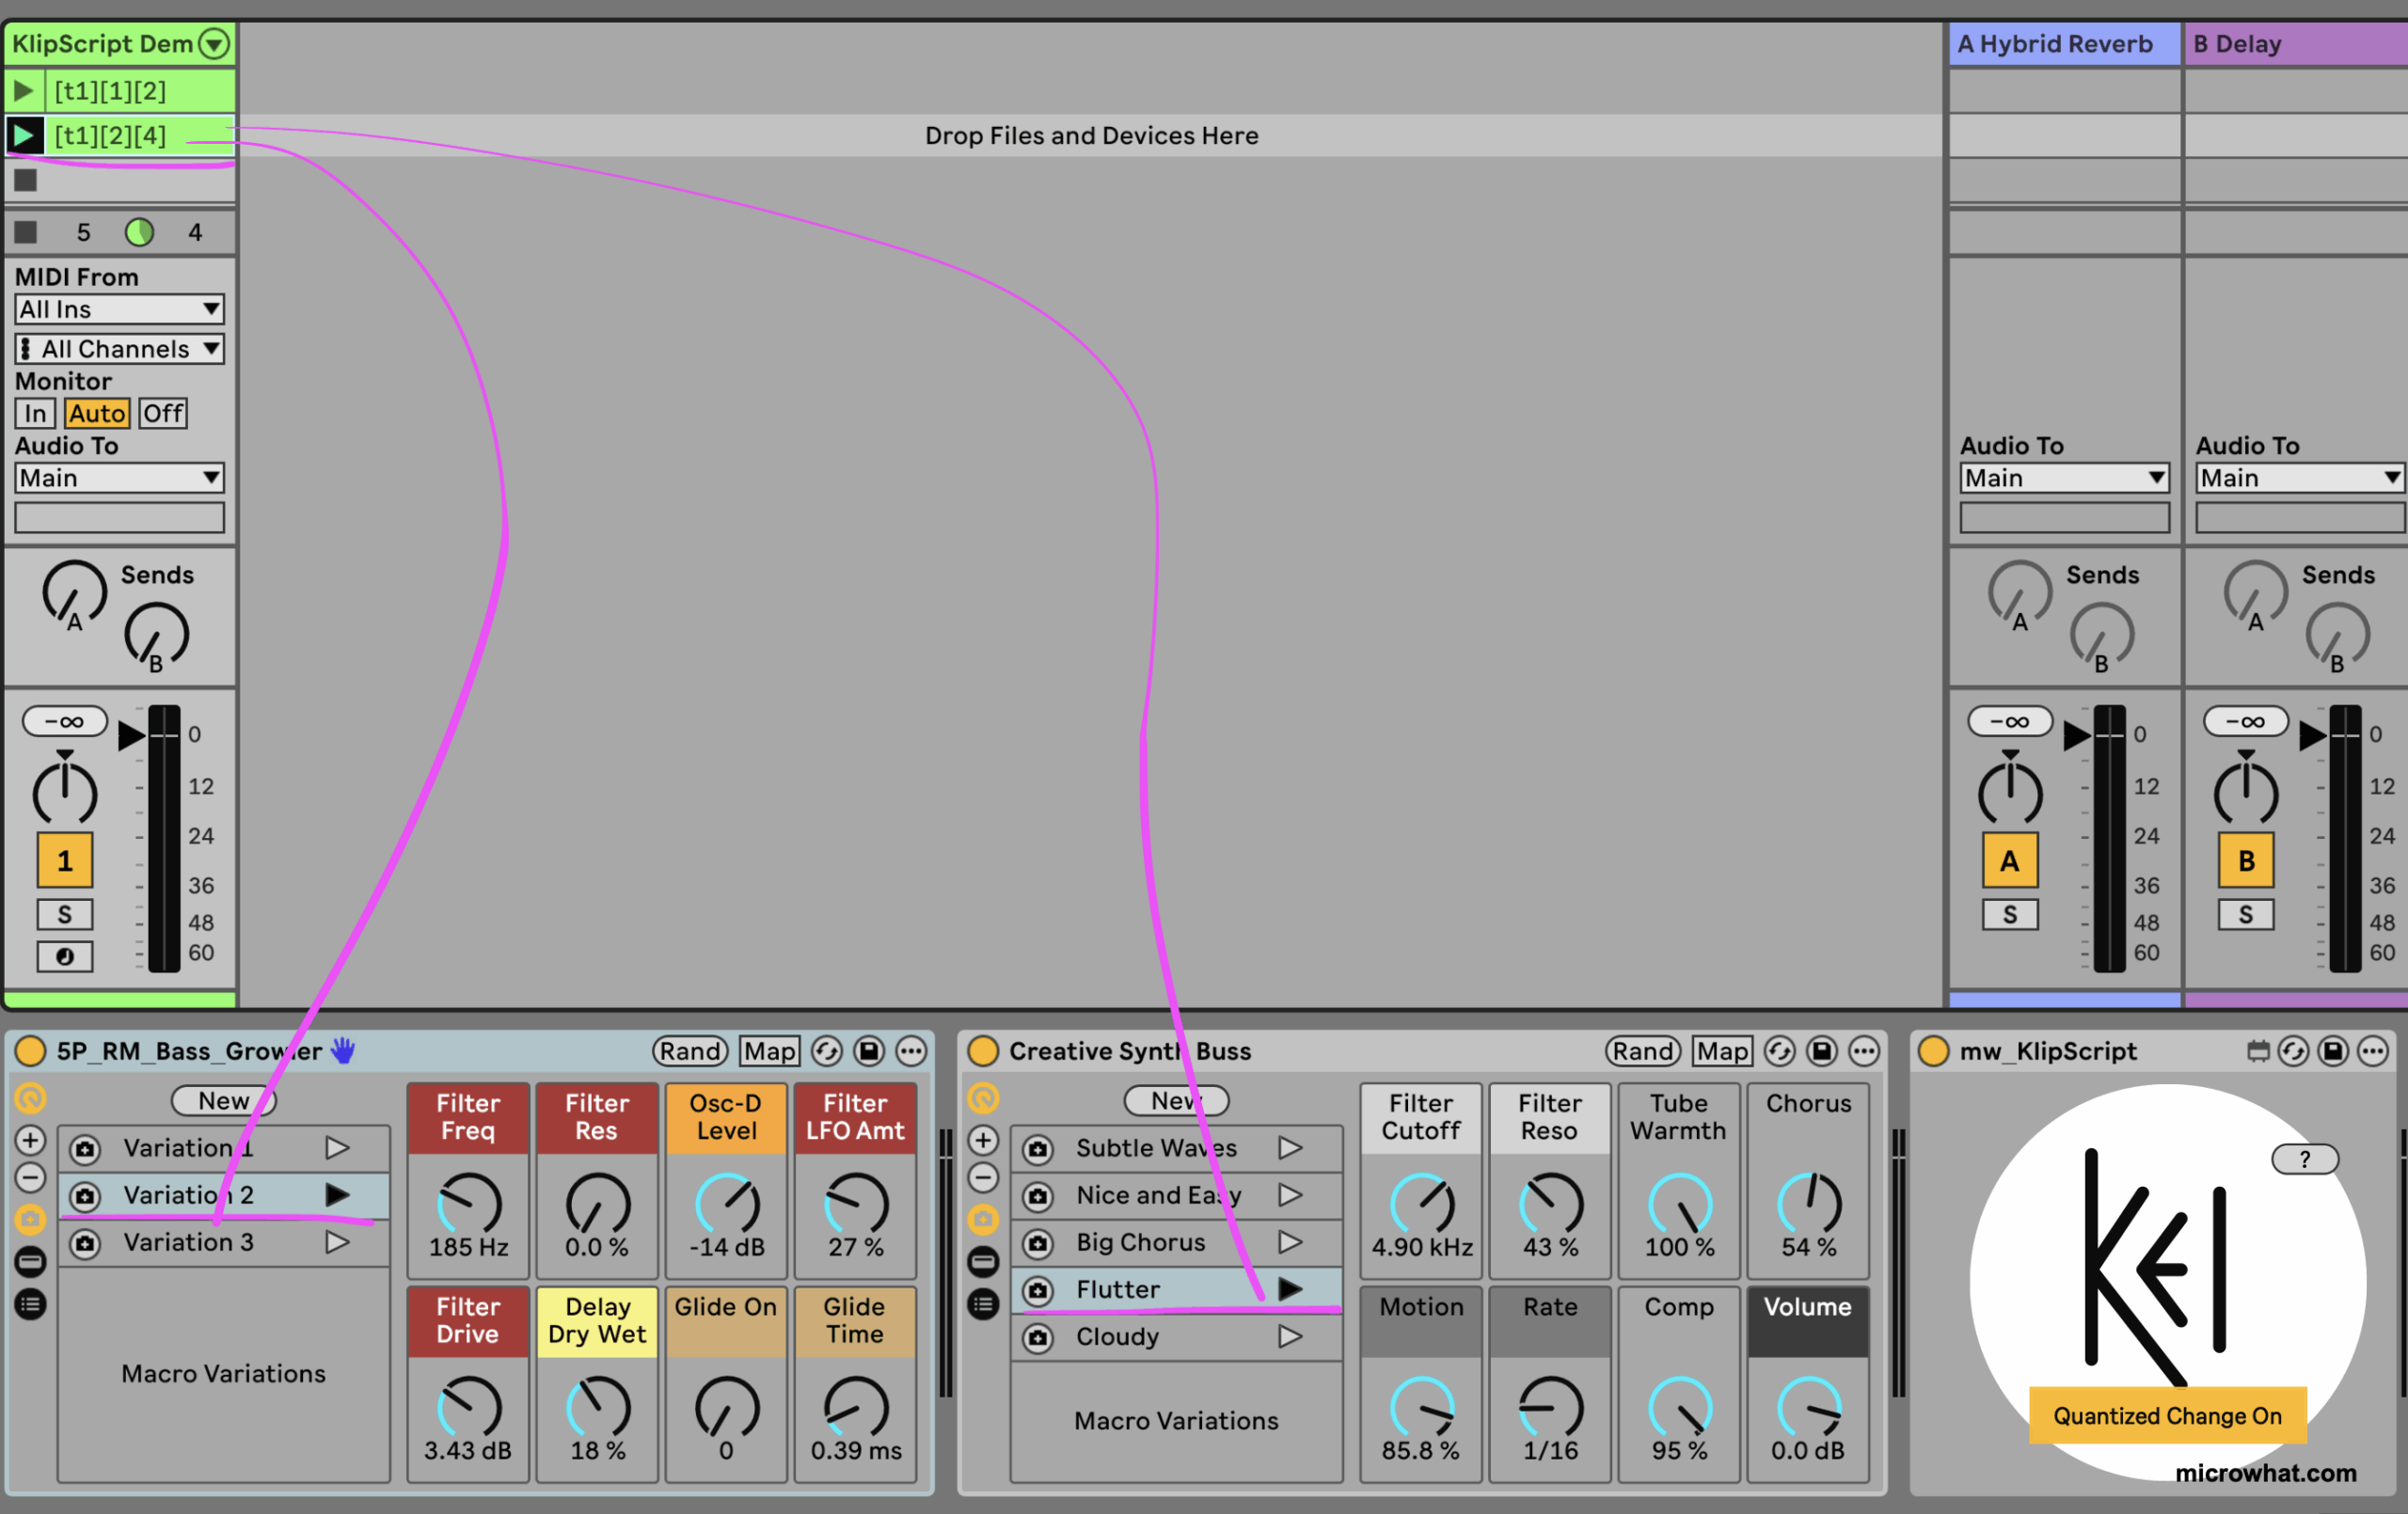Click plus icon on Creative Synth Buss rack
Screen dimensions: 2408x1514
pyautogui.click(x=983, y=1140)
